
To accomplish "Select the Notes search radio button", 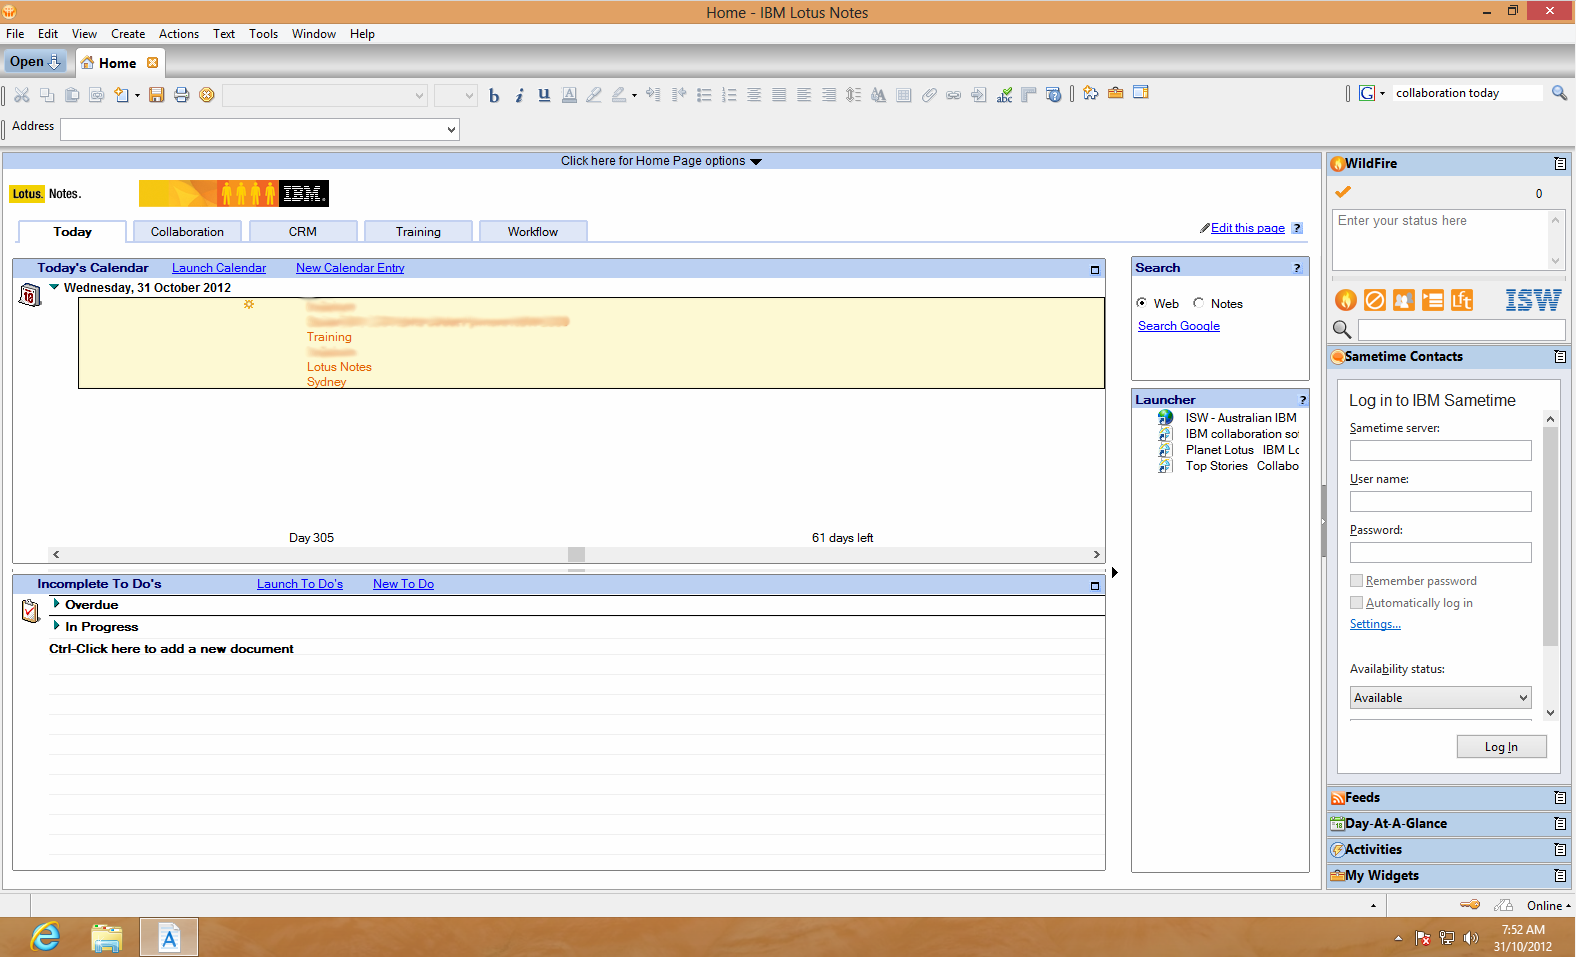I will 1198,303.
